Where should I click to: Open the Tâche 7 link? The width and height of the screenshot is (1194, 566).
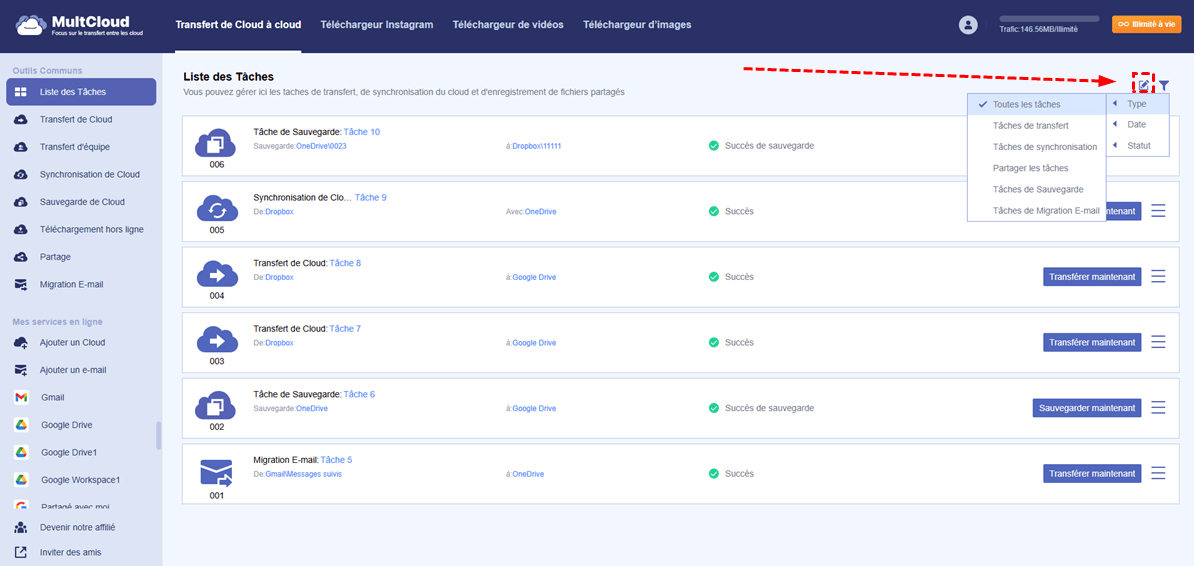pos(345,329)
